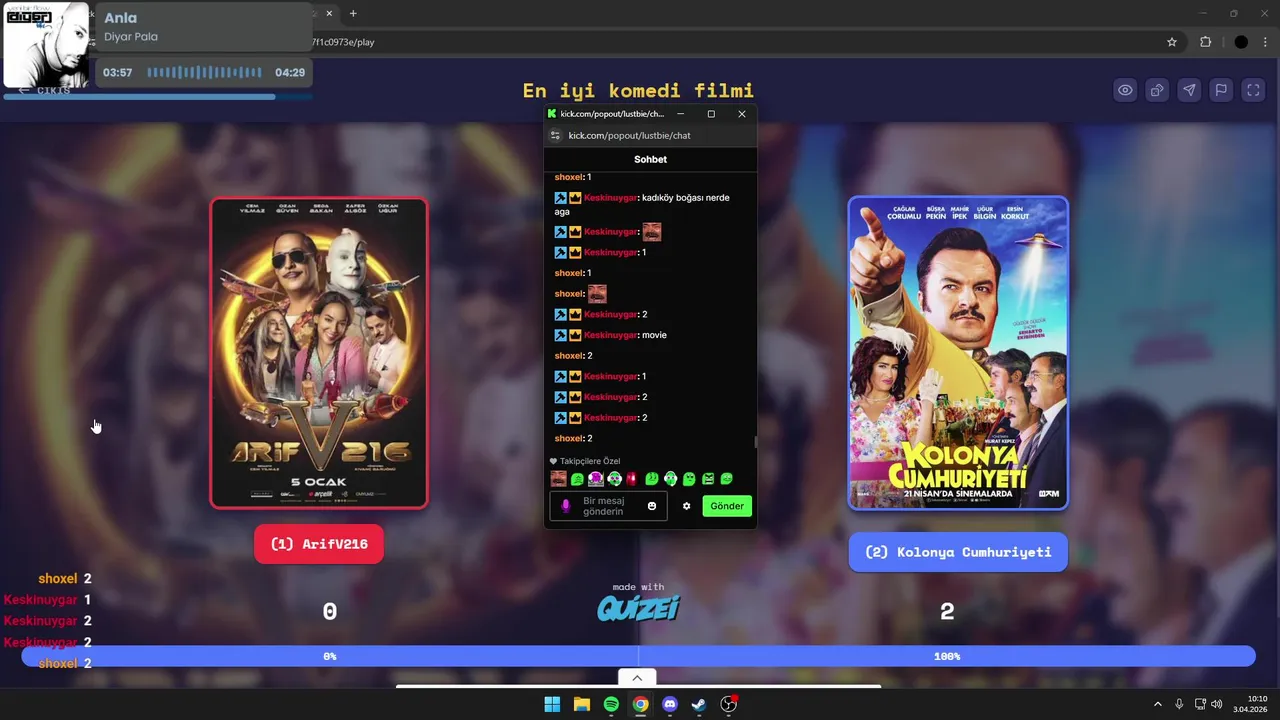Open Steam from the taskbar
1280x720 pixels.
click(699, 704)
